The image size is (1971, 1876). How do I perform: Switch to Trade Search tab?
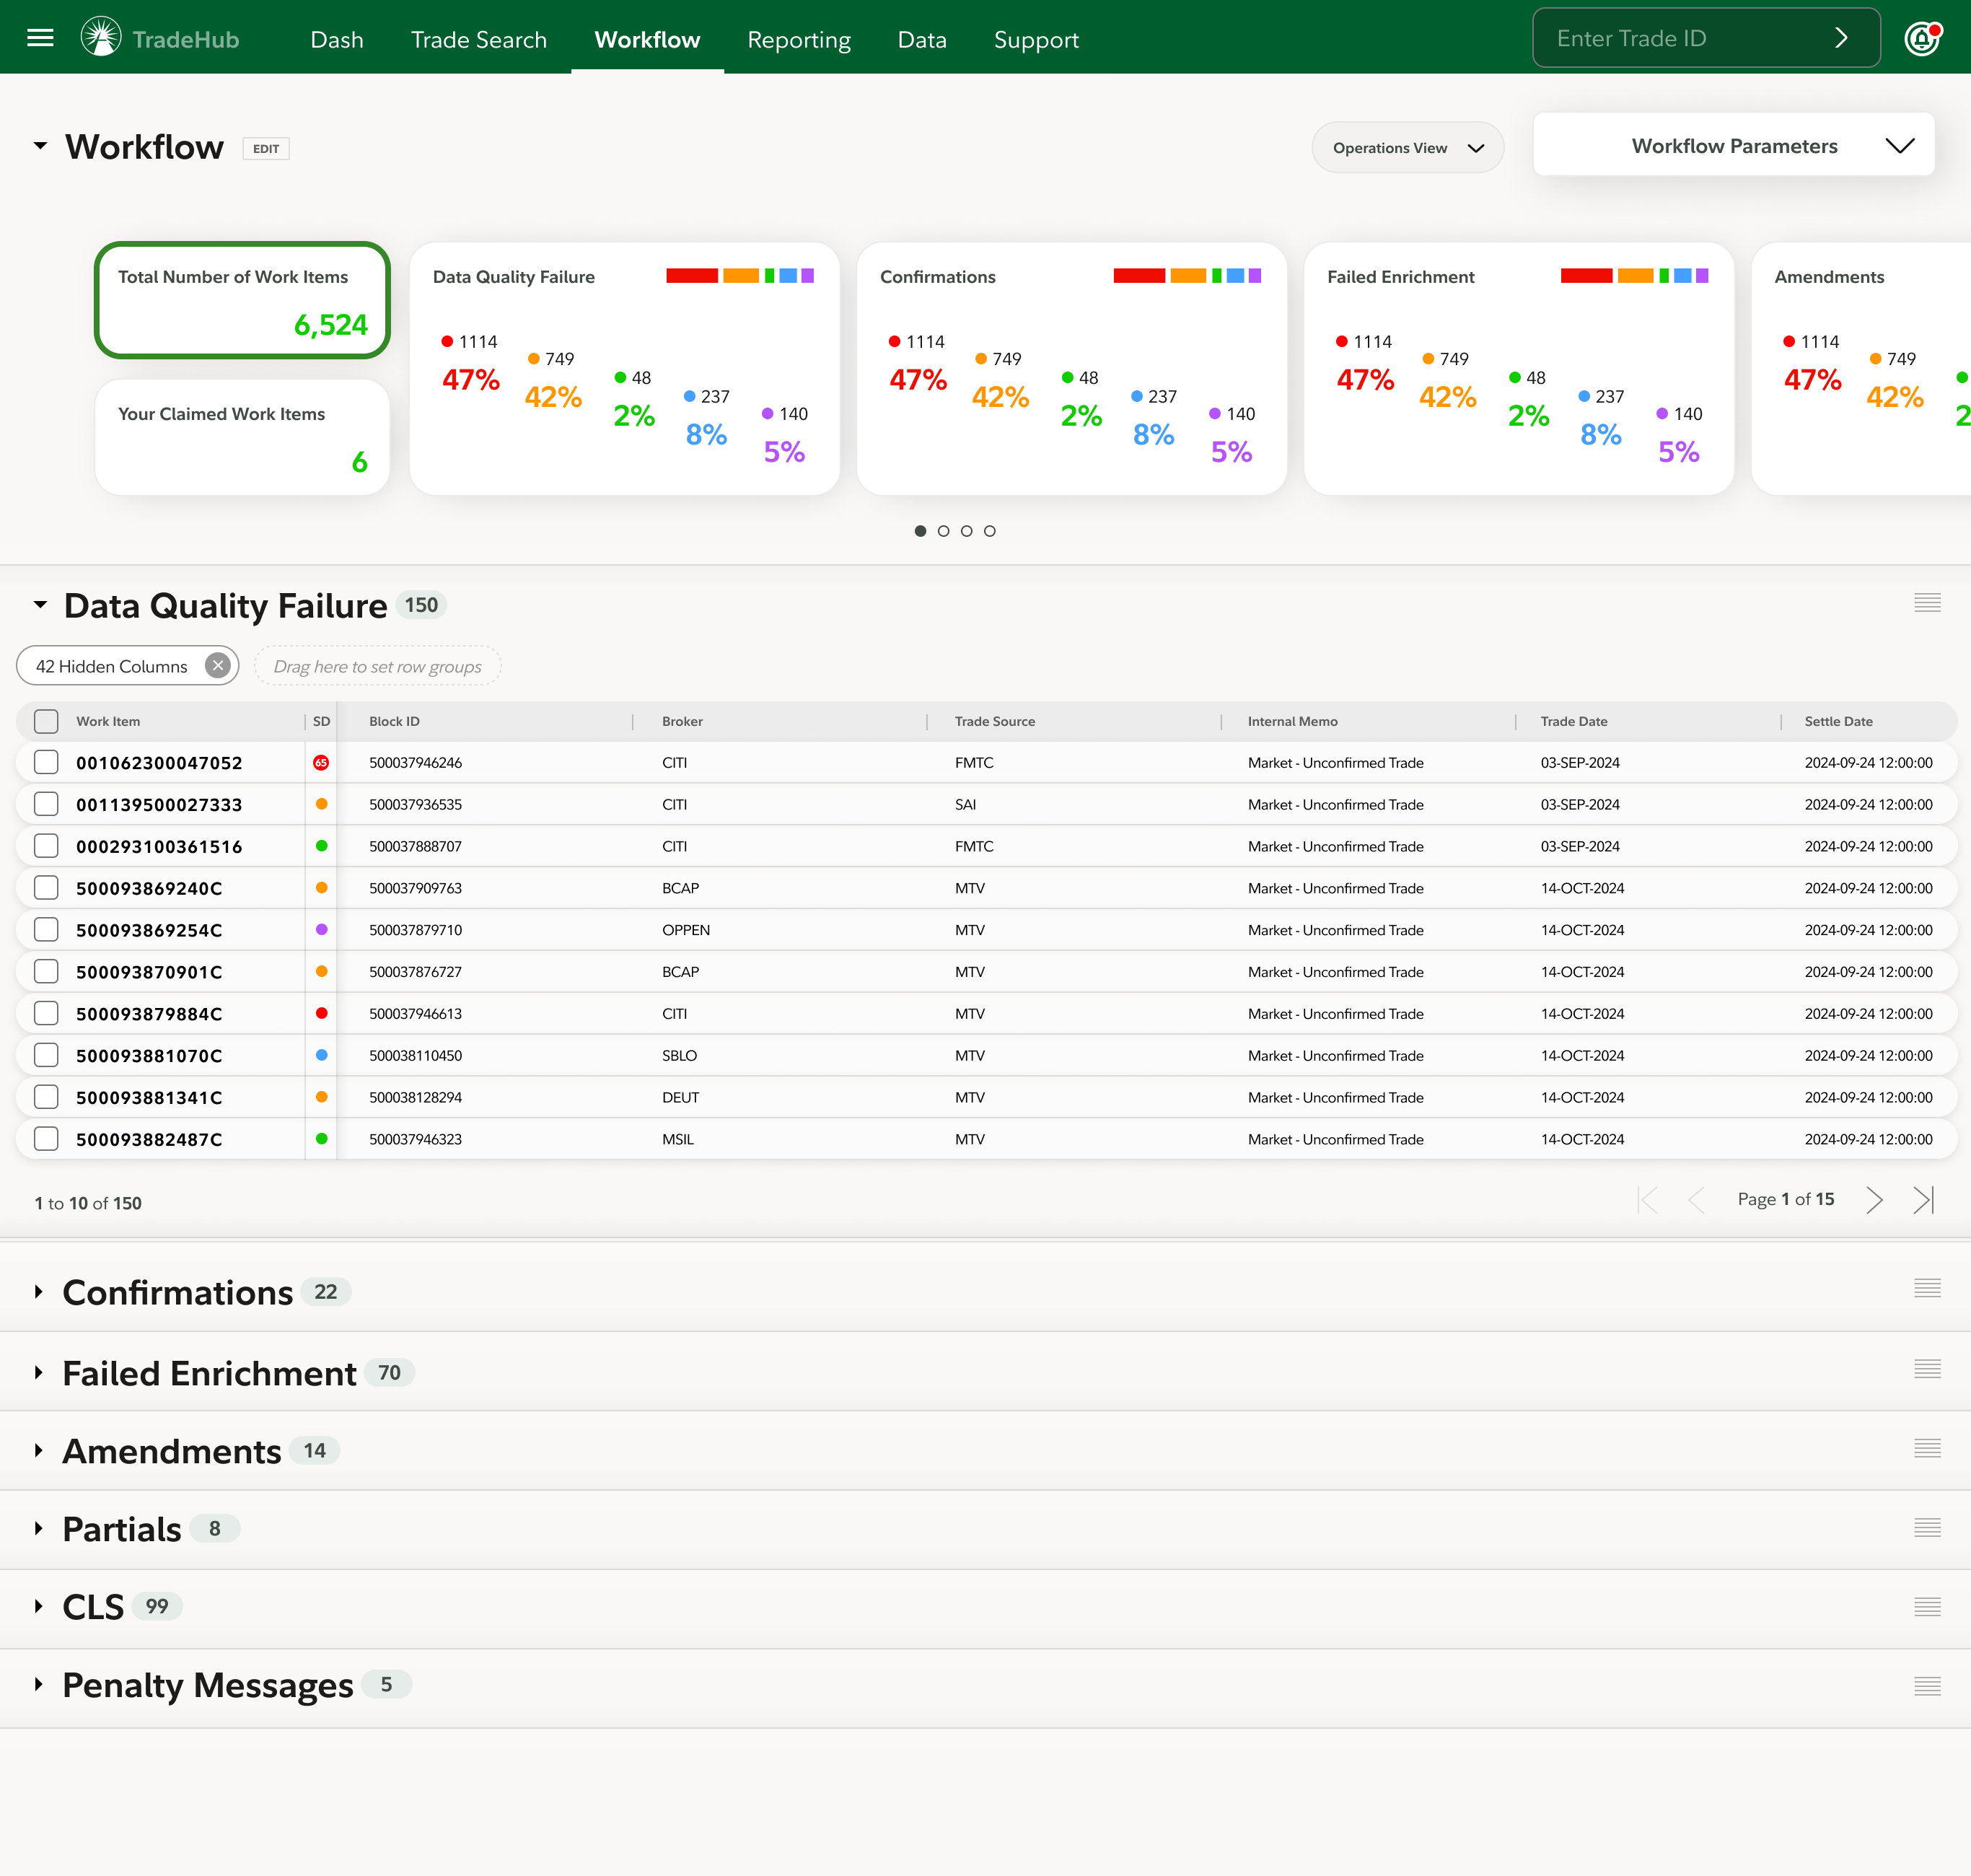pos(478,40)
